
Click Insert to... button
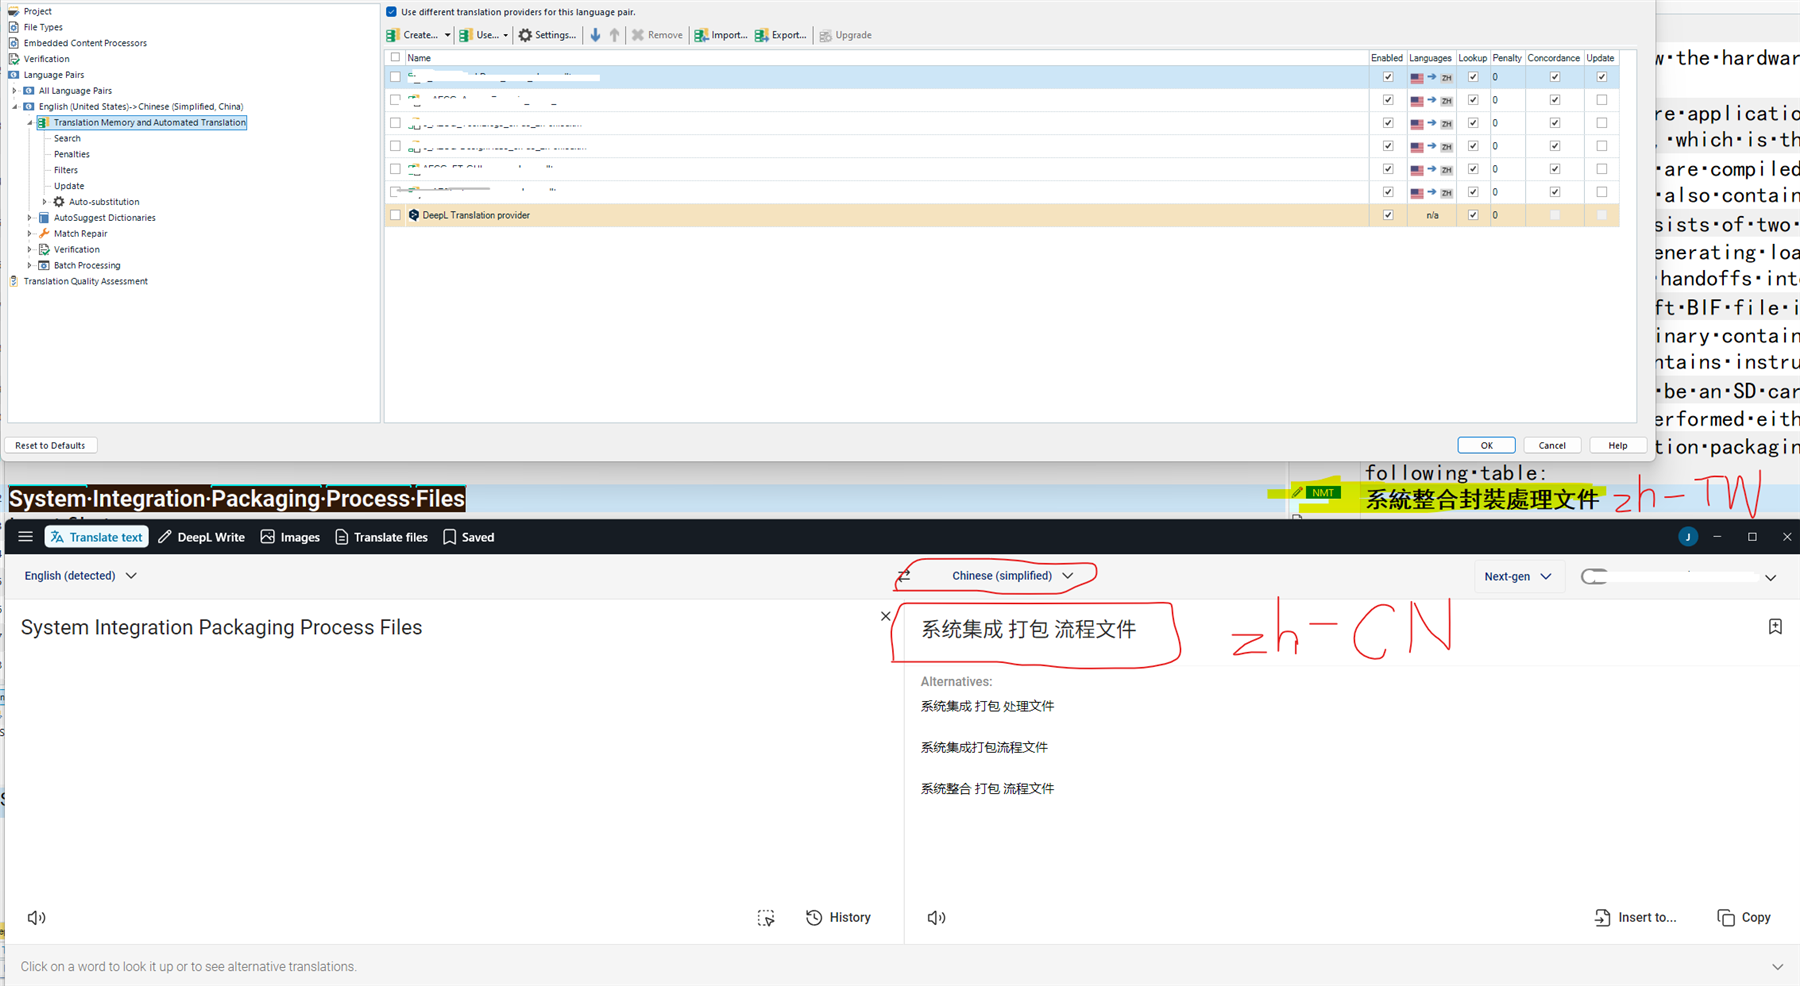click(x=1636, y=918)
